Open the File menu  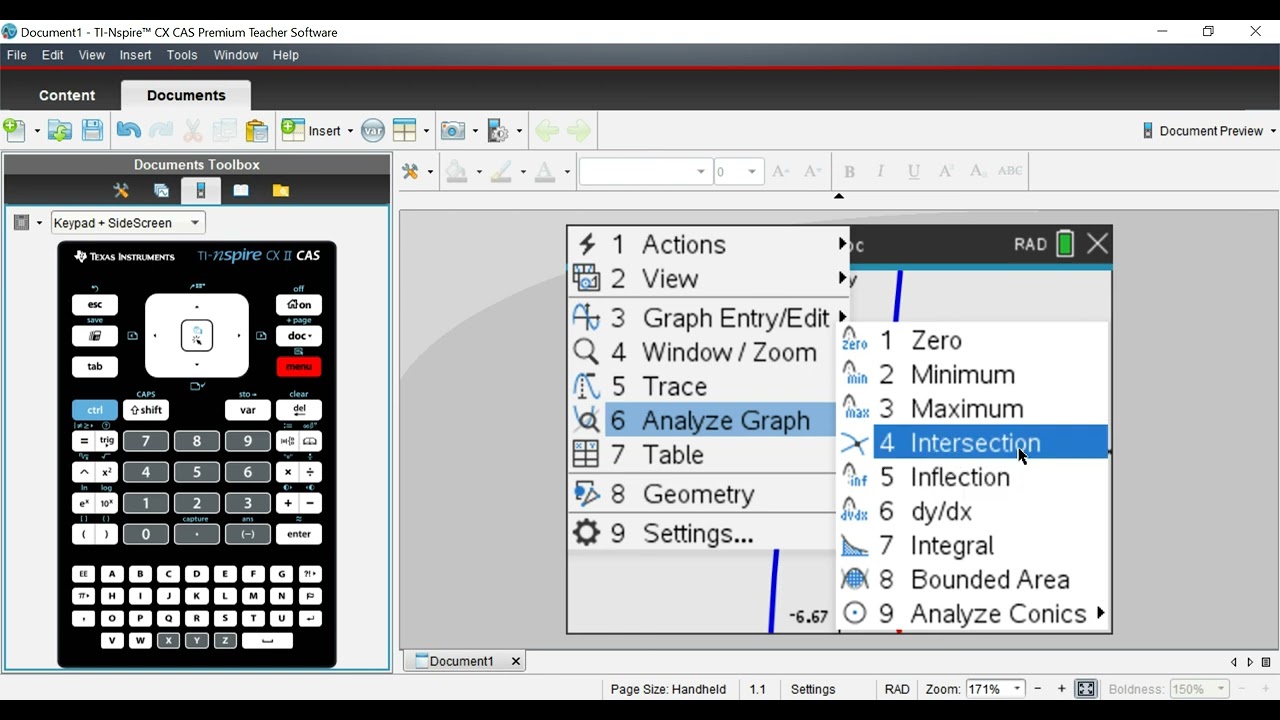(17, 55)
